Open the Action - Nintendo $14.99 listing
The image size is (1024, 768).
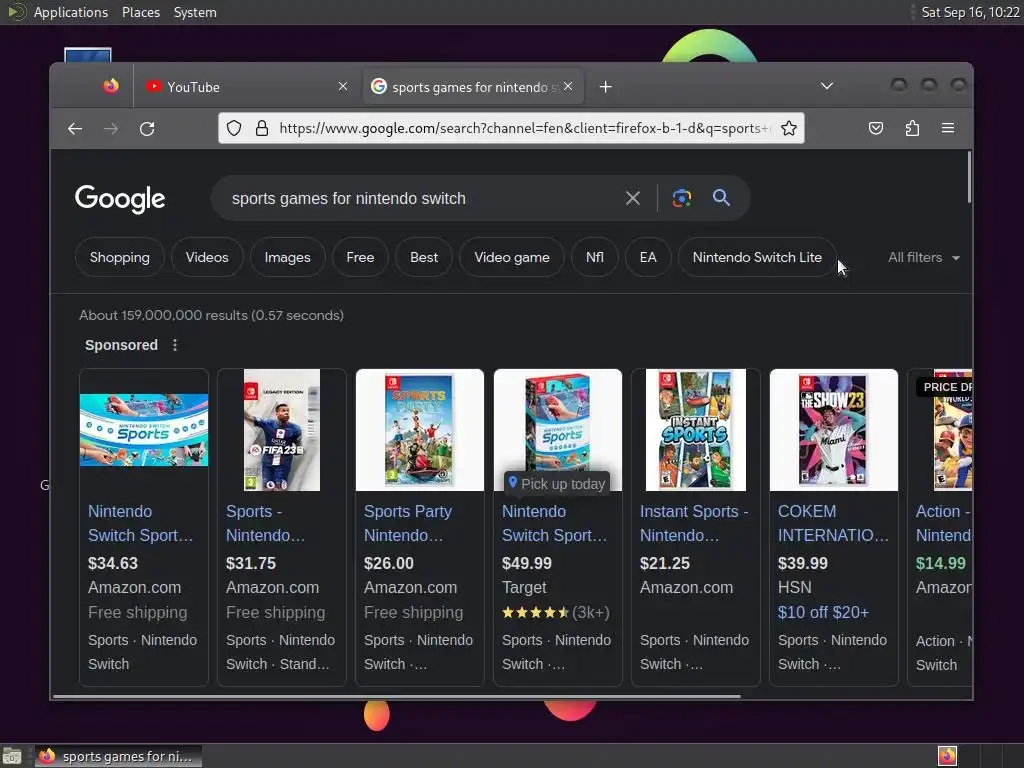click(x=943, y=523)
